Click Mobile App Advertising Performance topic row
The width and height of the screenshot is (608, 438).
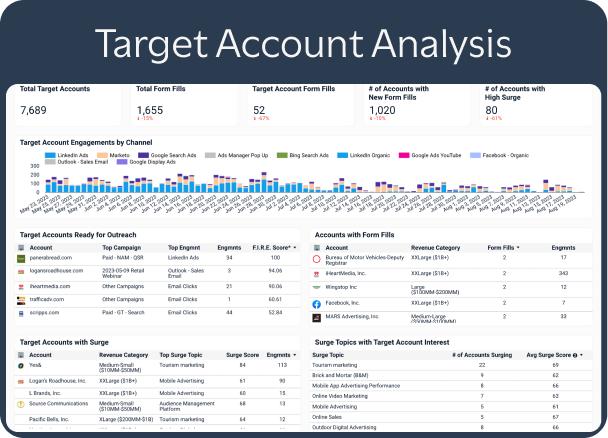click(x=451, y=386)
